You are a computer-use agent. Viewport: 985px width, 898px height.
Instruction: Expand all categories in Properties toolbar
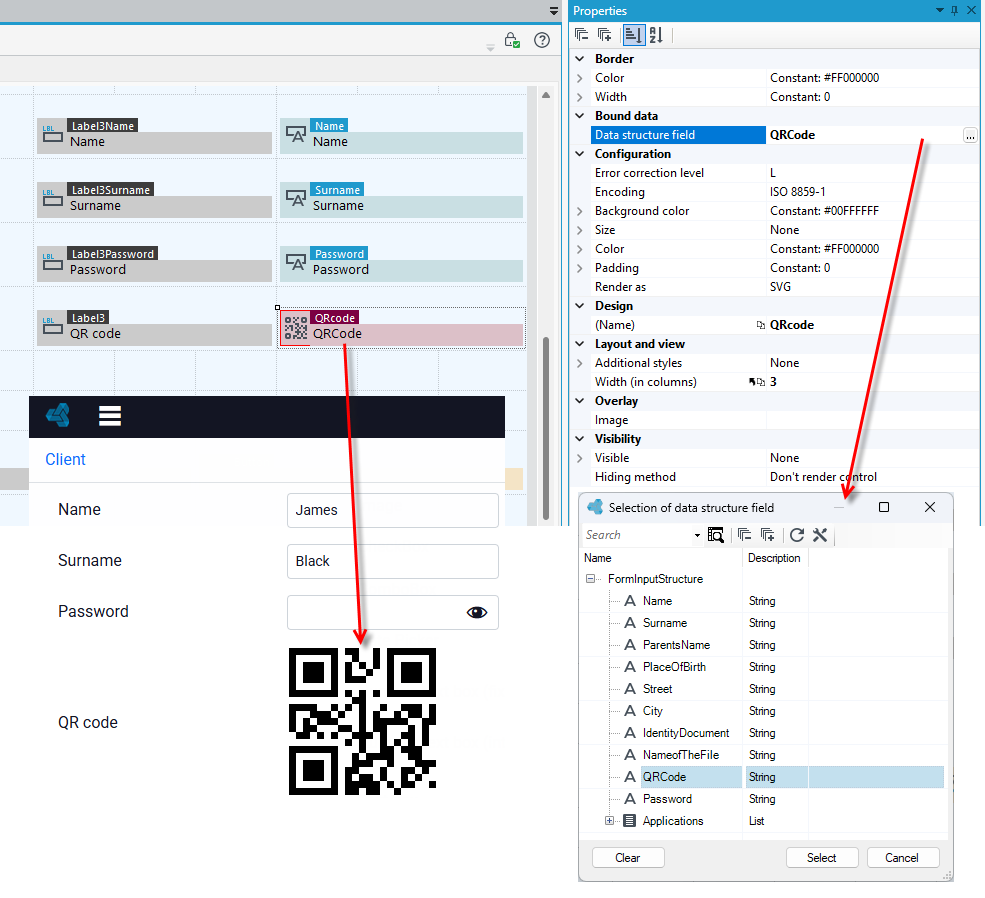(604, 35)
